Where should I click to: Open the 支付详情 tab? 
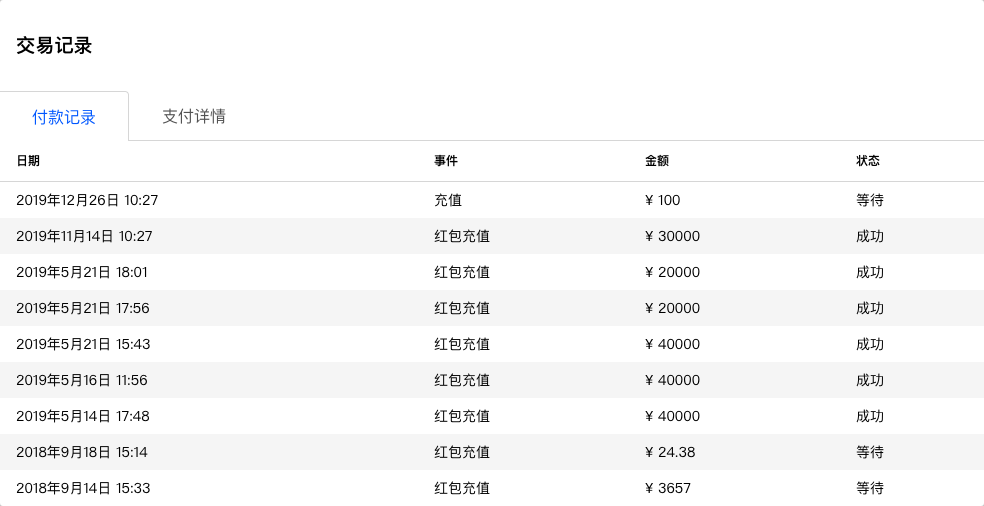coord(194,117)
